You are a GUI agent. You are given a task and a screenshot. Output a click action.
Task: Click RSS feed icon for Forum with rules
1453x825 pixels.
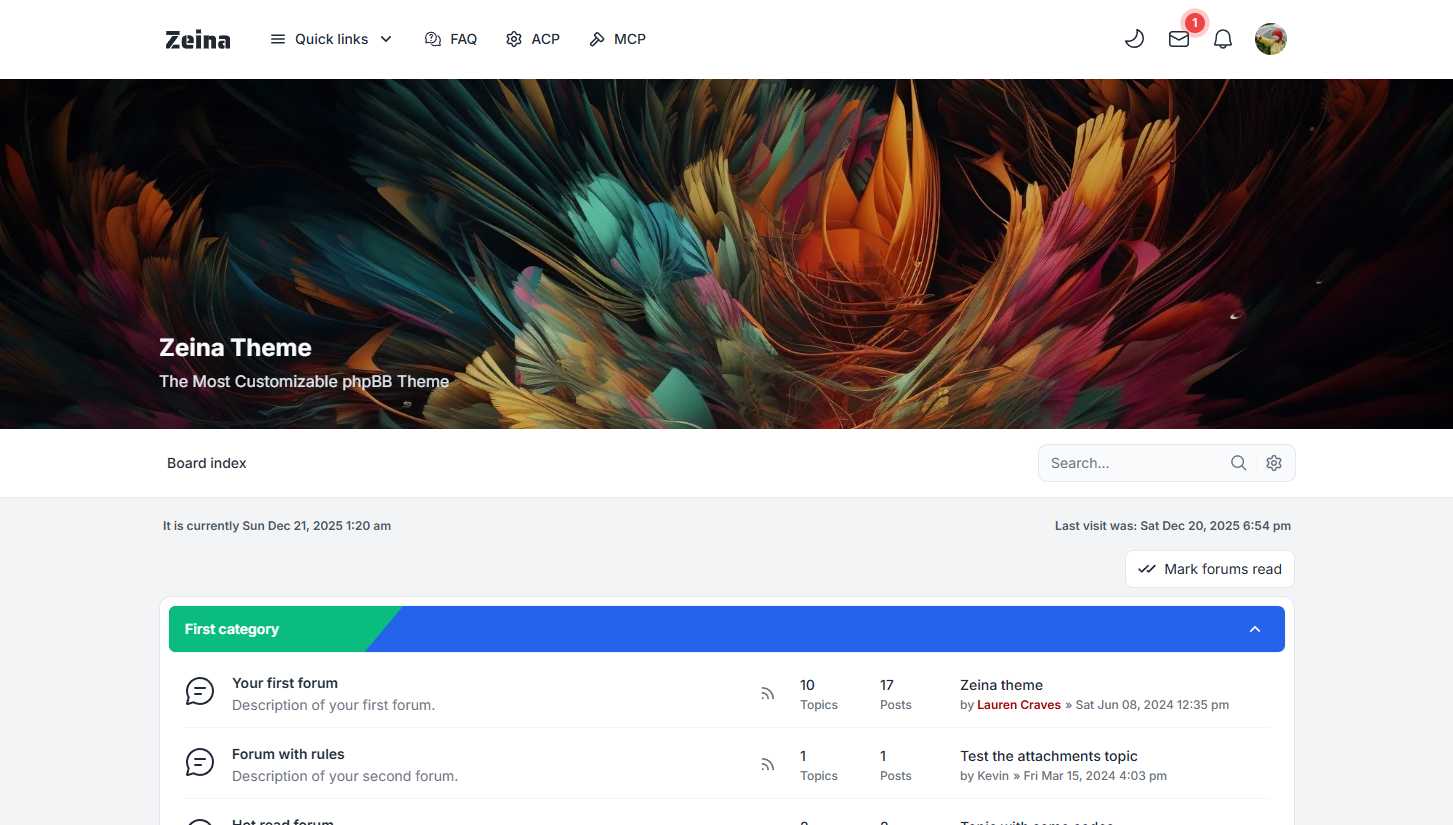click(x=767, y=764)
